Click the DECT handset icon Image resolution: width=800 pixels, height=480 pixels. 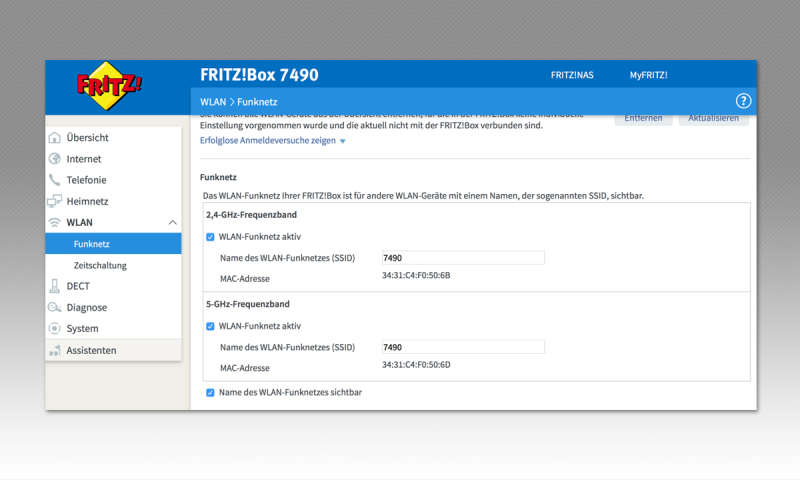[x=55, y=286]
